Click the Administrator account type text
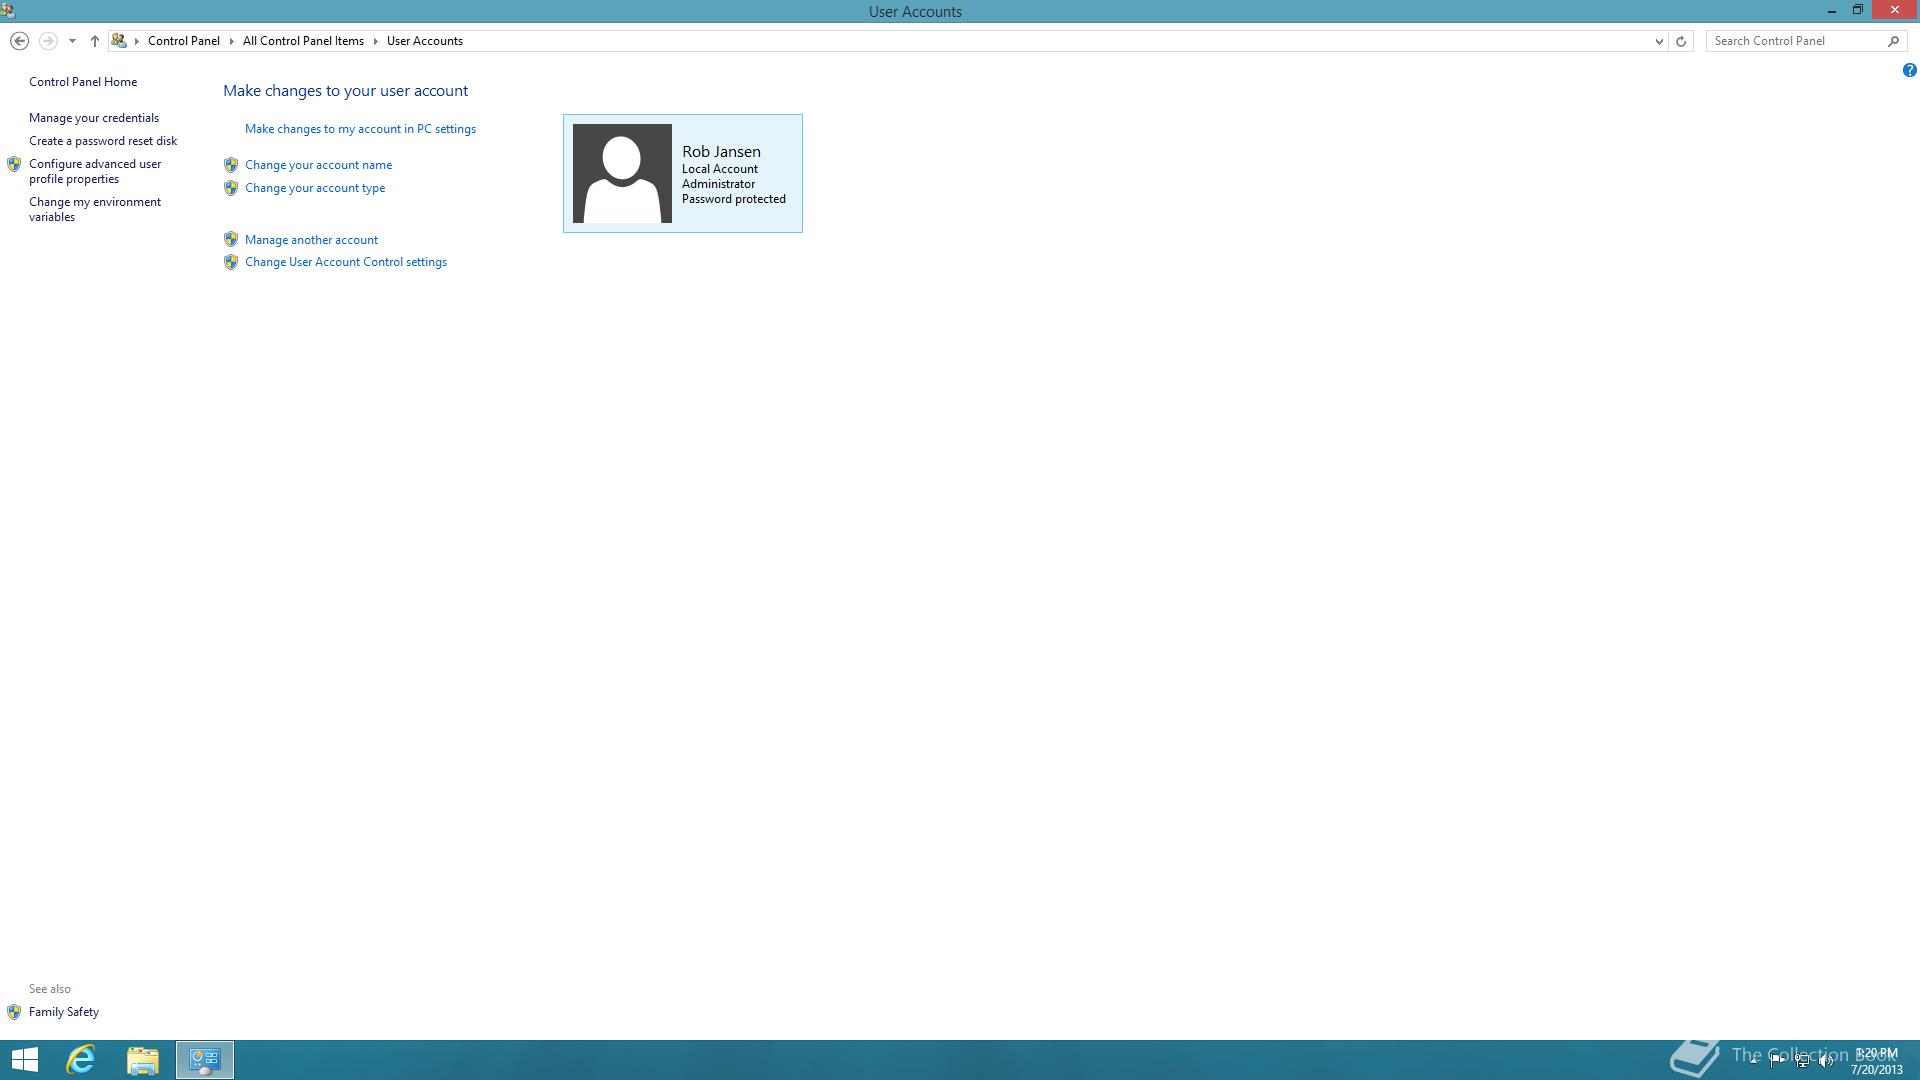Viewport: 1920px width, 1080px height. pyautogui.click(x=719, y=184)
